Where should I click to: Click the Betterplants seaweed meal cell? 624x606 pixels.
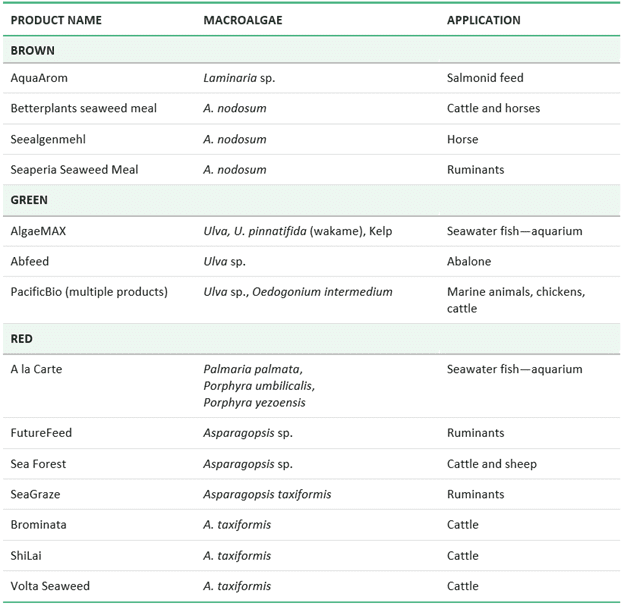pos(84,108)
